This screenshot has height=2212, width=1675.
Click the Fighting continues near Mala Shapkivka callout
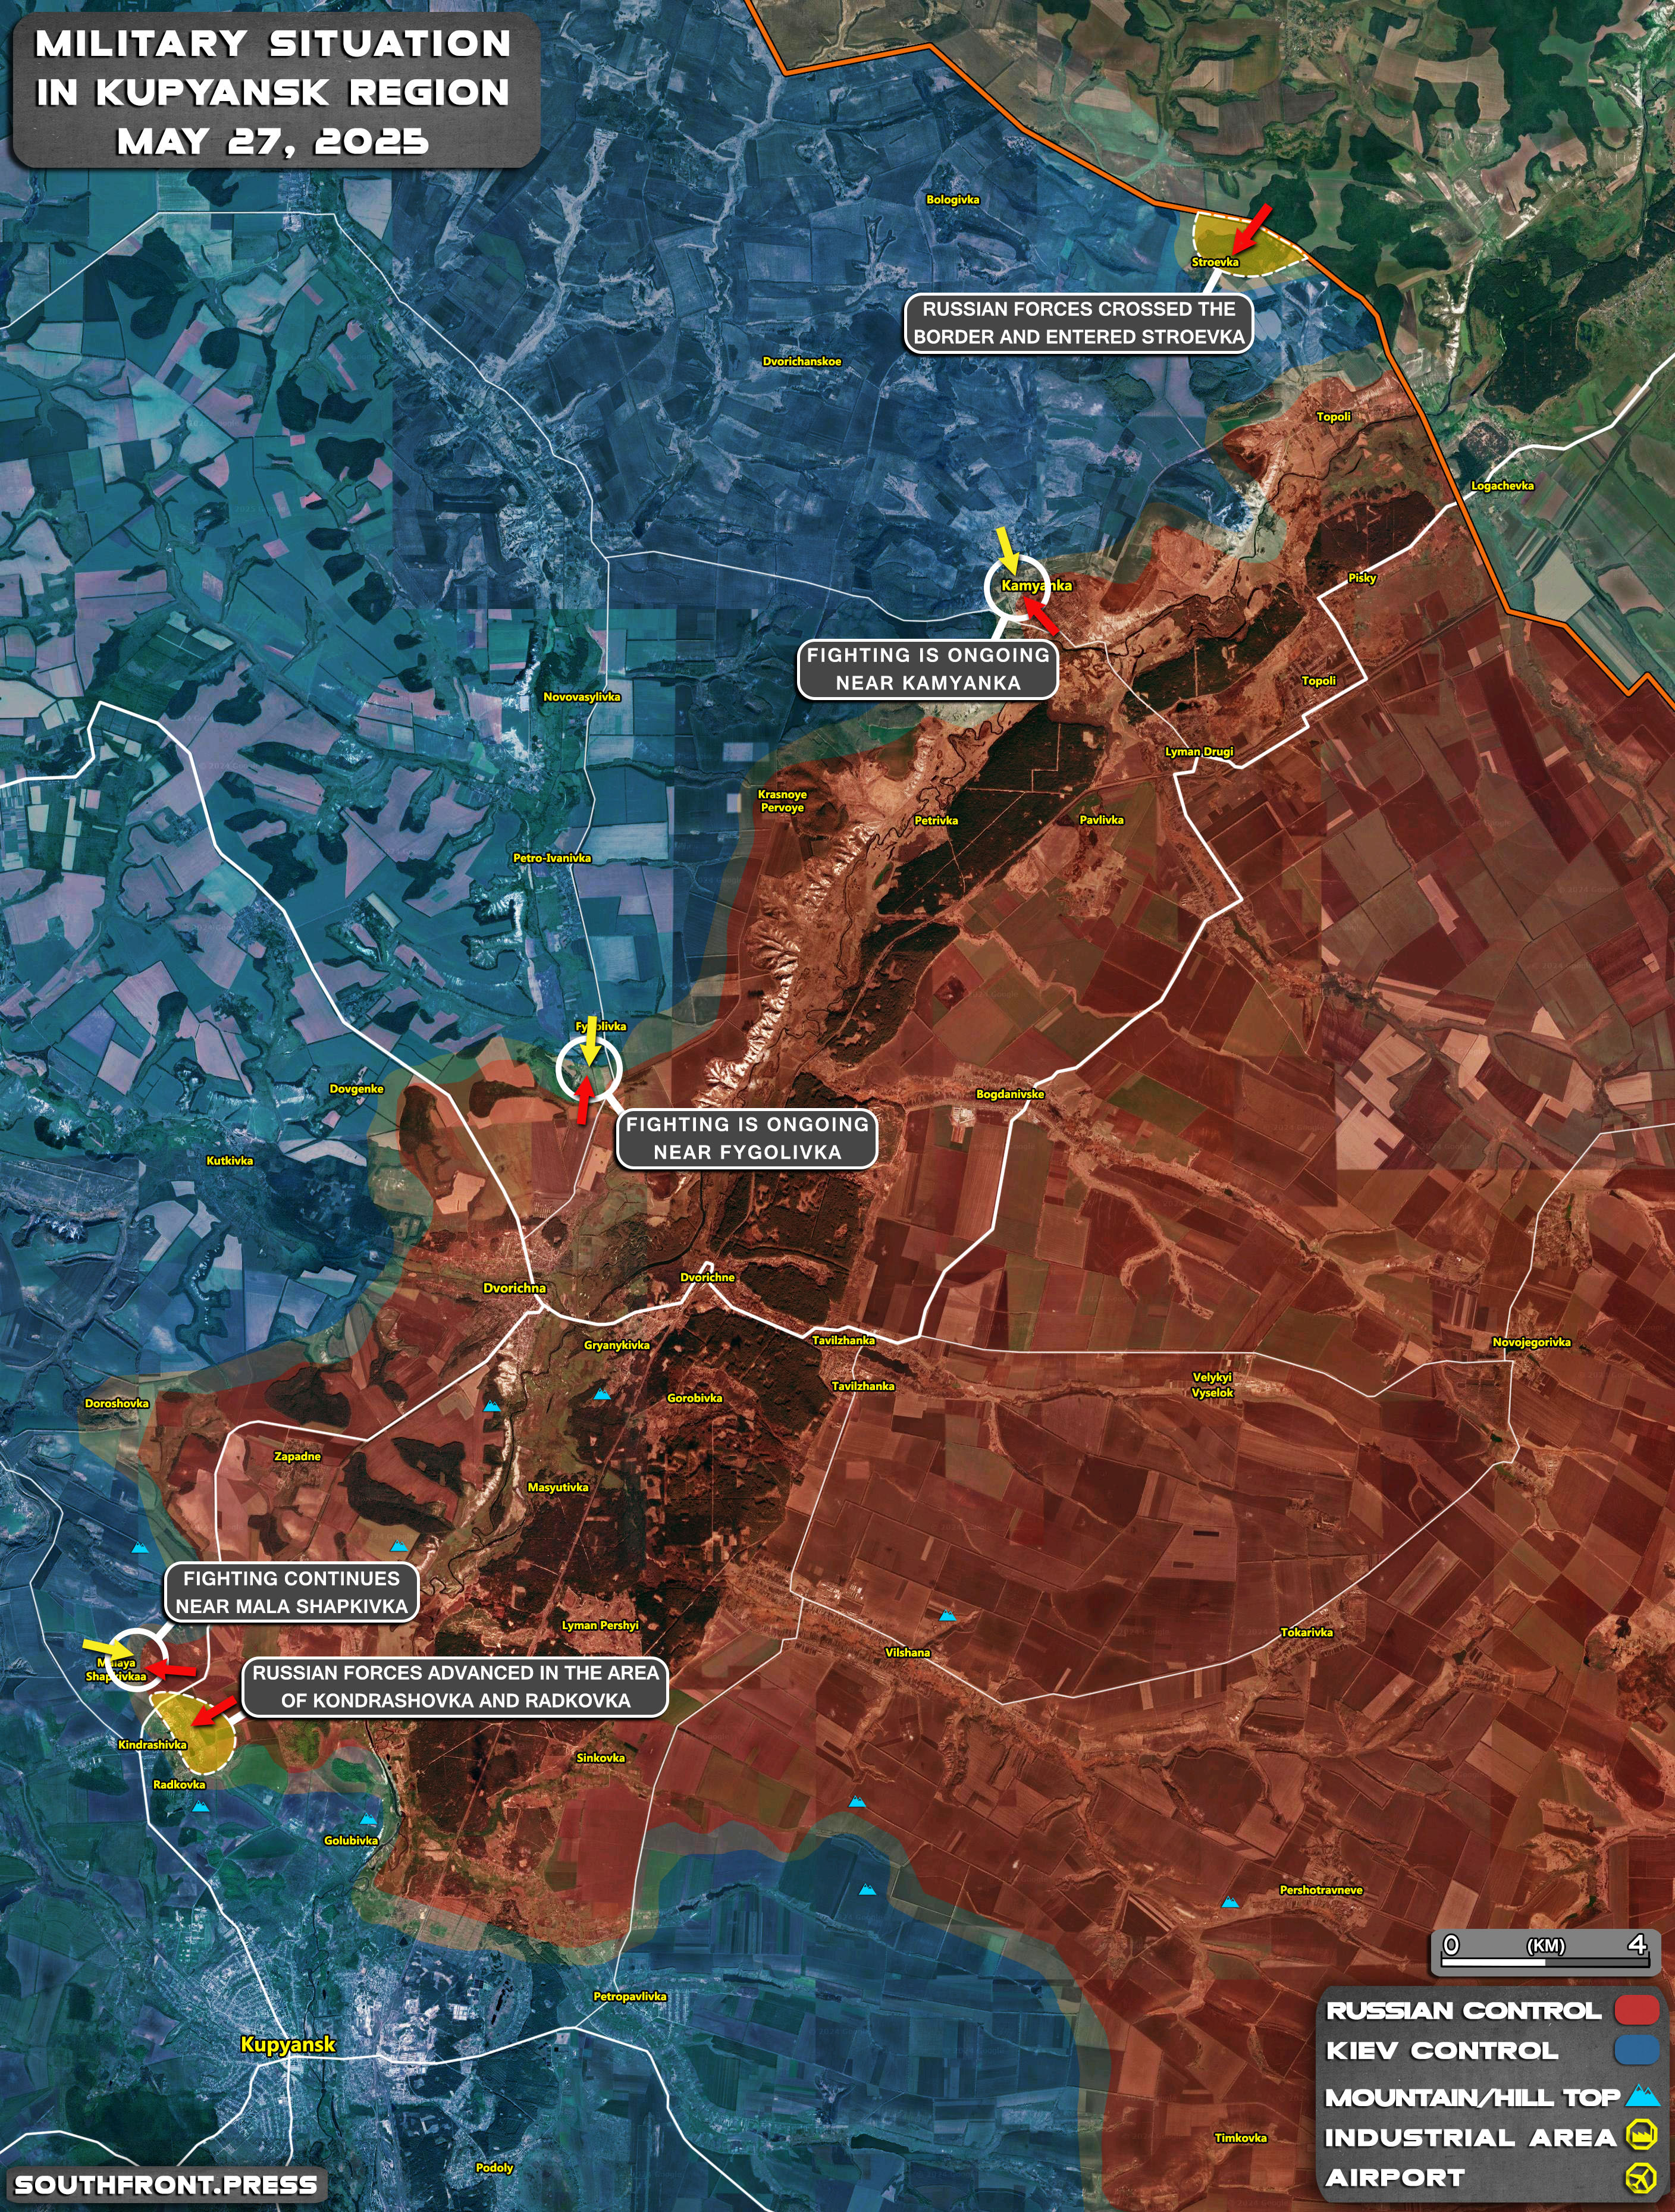(291, 1592)
